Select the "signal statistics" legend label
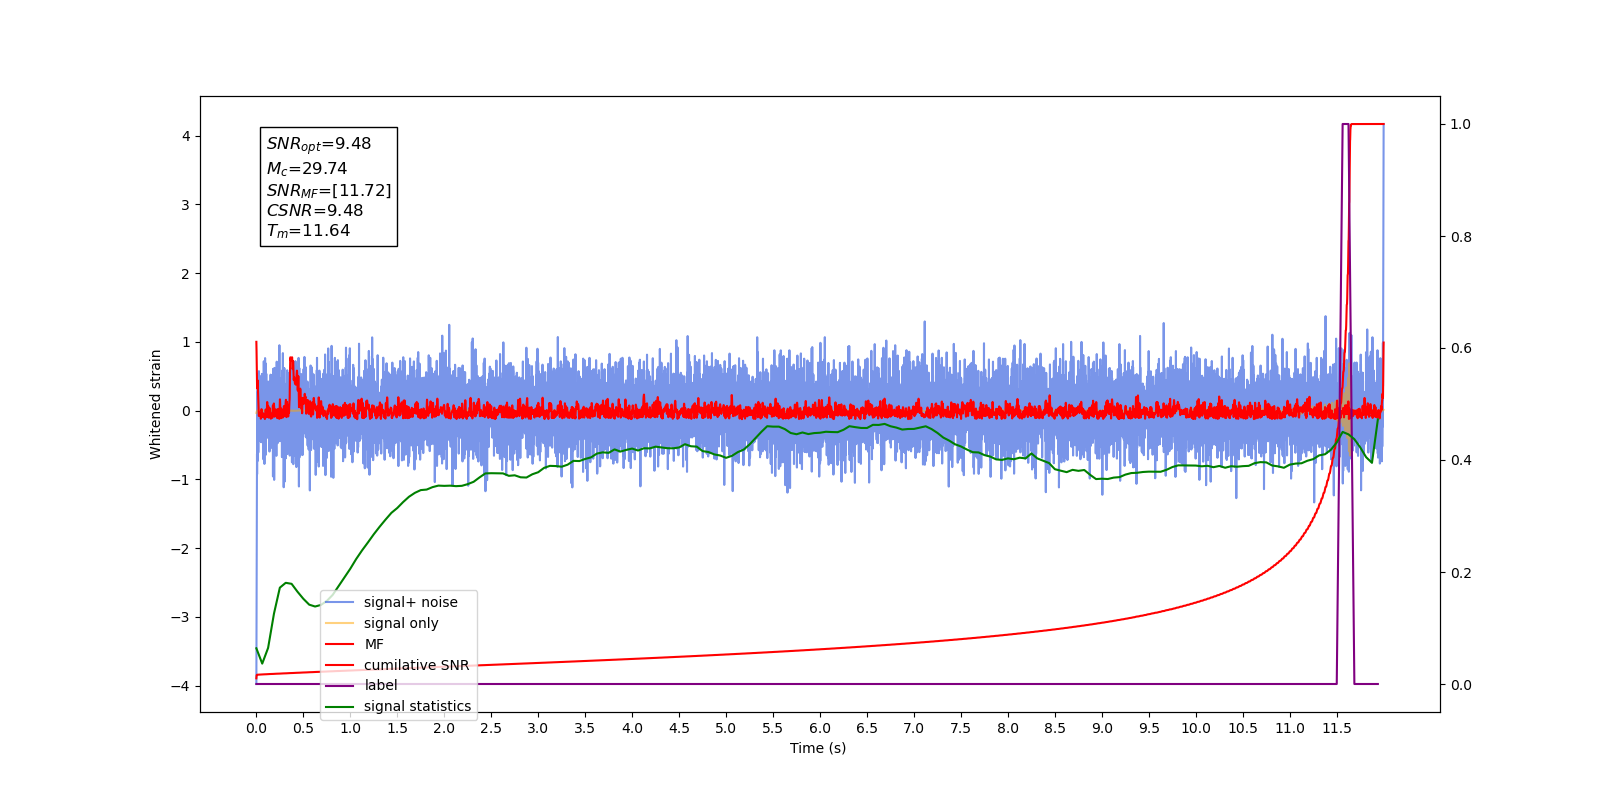The width and height of the screenshot is (1600, 800). pos(417,706)
